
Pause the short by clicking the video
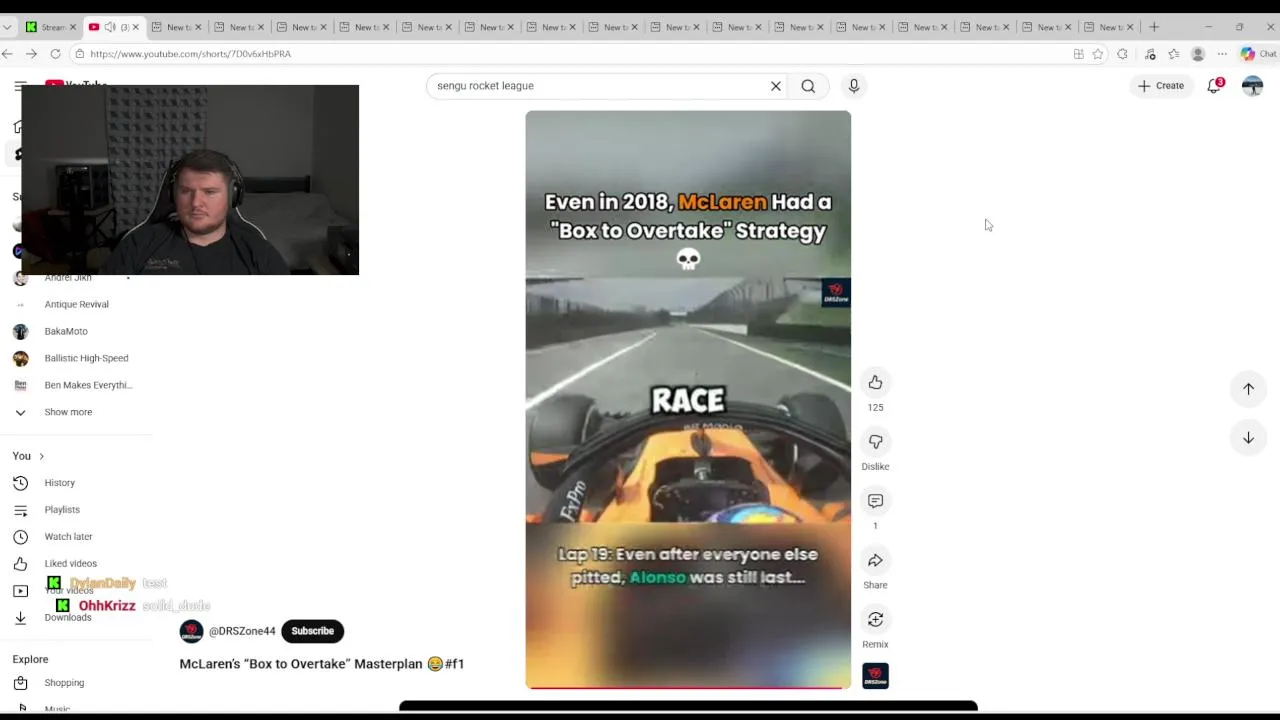688,400
